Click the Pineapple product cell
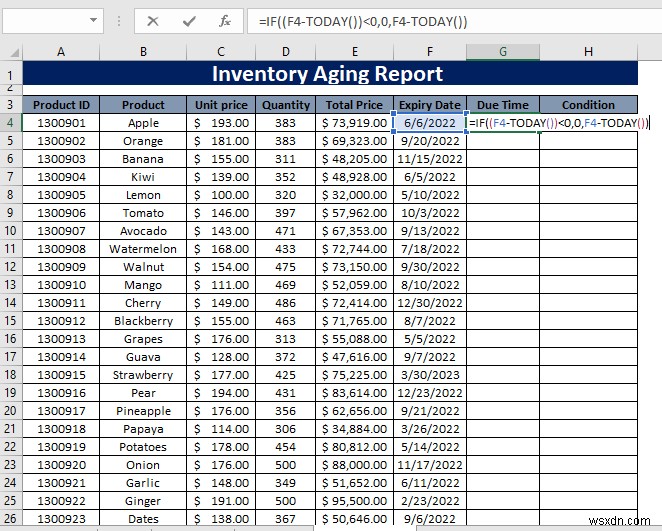The height and width of the screenshot is (531, 662). (x=143, y=411)
